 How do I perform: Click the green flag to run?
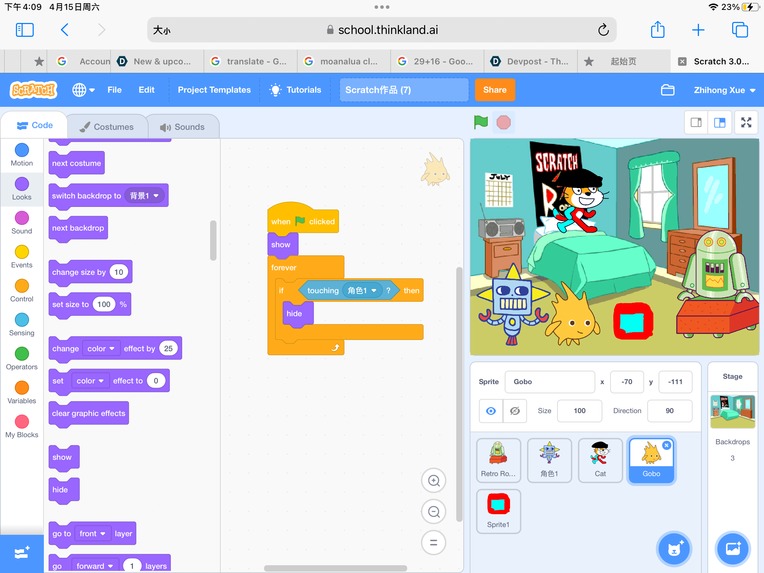coord(480,122)
